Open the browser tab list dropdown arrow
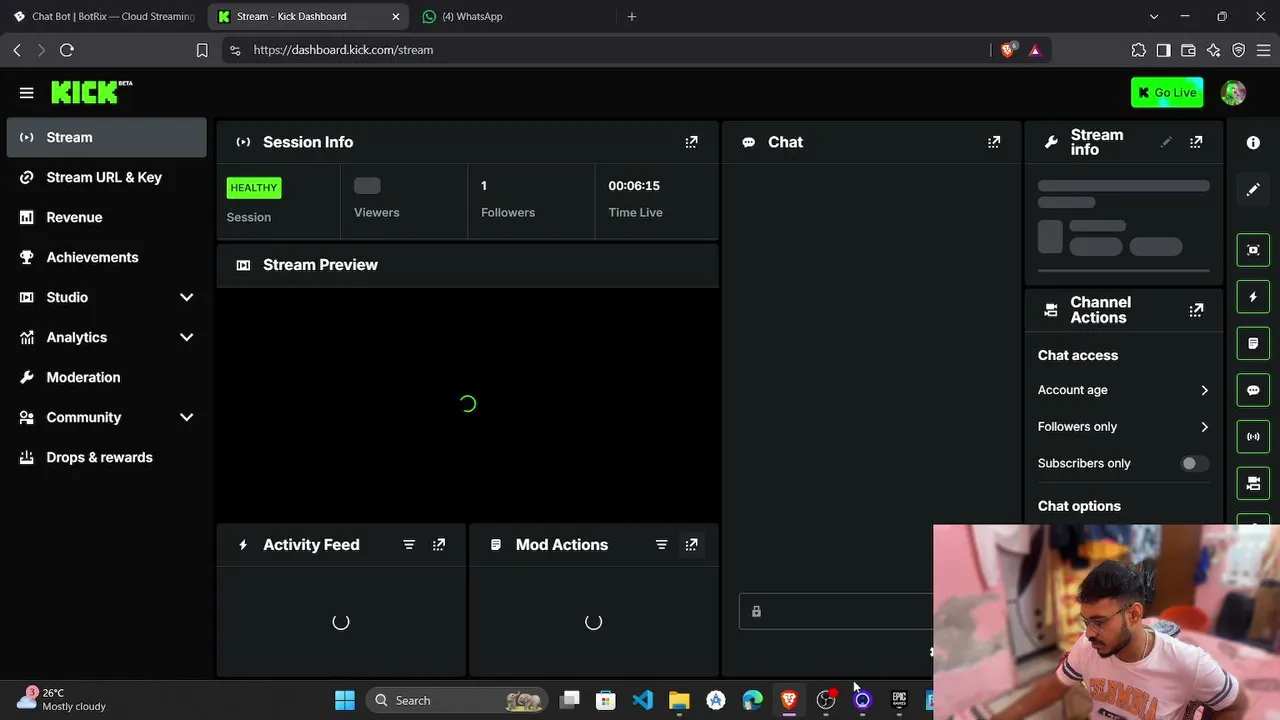Image resolution: width=1280 pixels, height=720 pixels. click(x=1154, y=17)
